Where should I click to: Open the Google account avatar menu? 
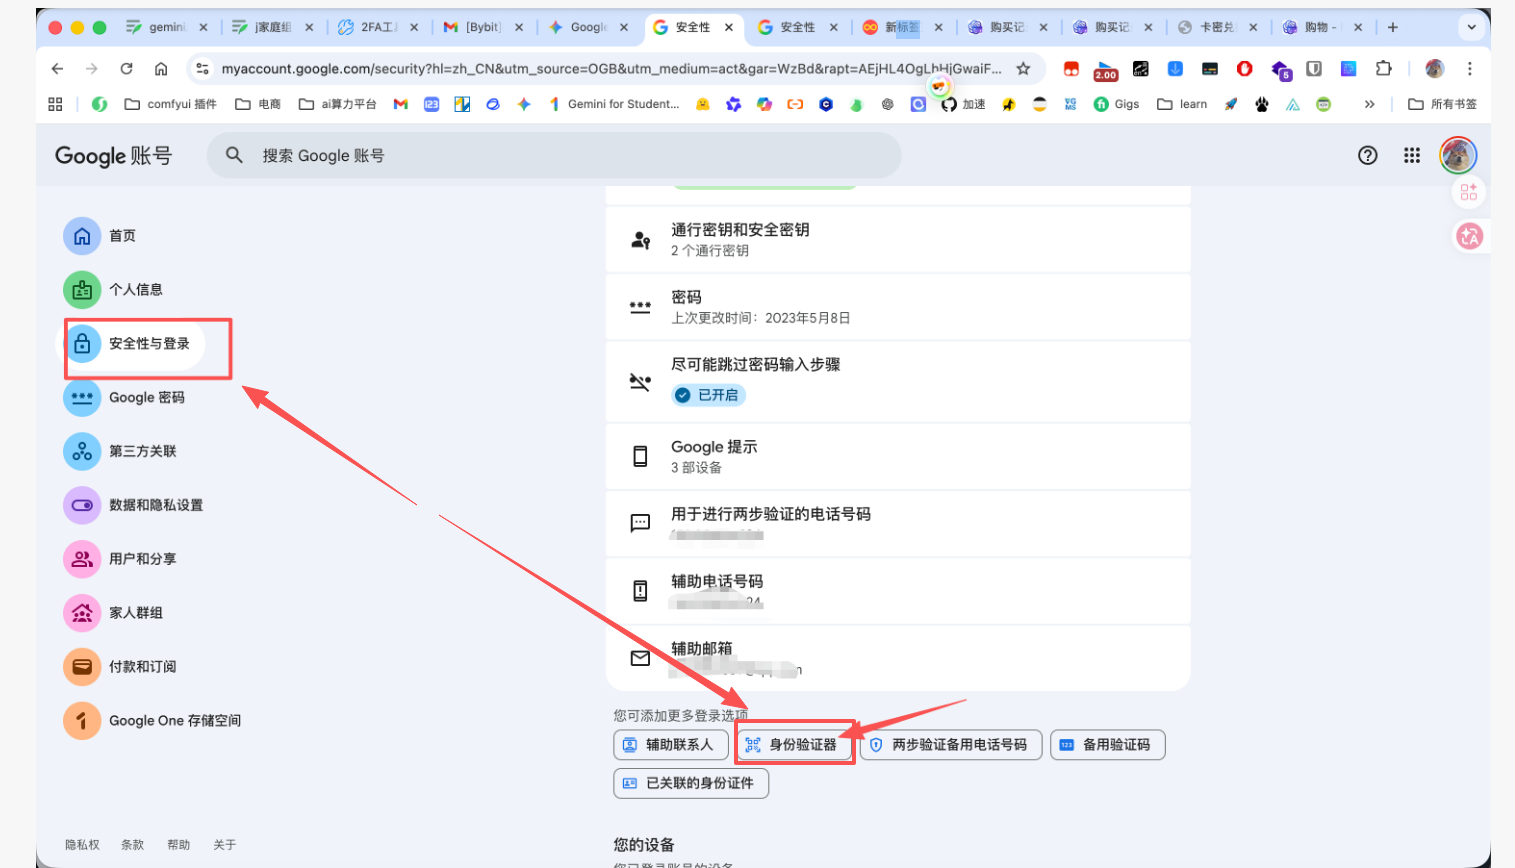(1458, 155)
